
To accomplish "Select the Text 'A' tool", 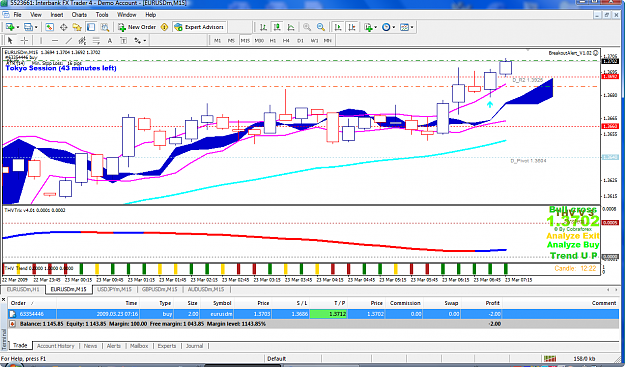I will (110, 40).
